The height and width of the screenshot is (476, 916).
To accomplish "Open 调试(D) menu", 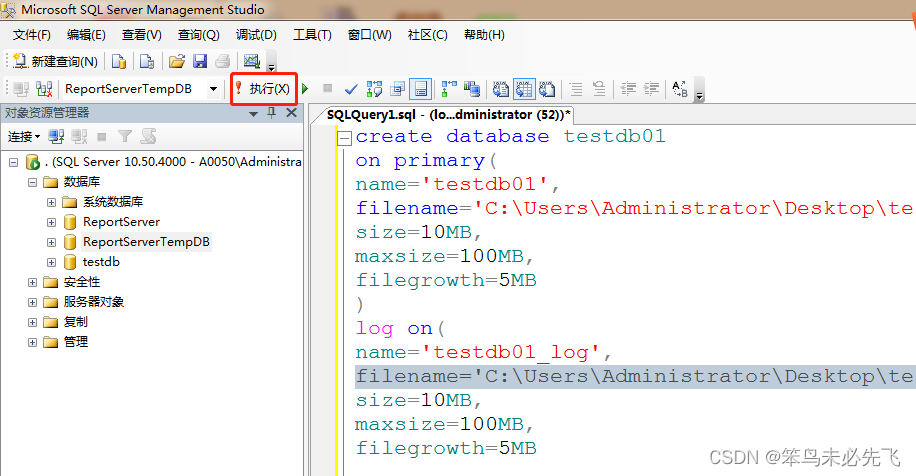I will click(x=256, y=35).
